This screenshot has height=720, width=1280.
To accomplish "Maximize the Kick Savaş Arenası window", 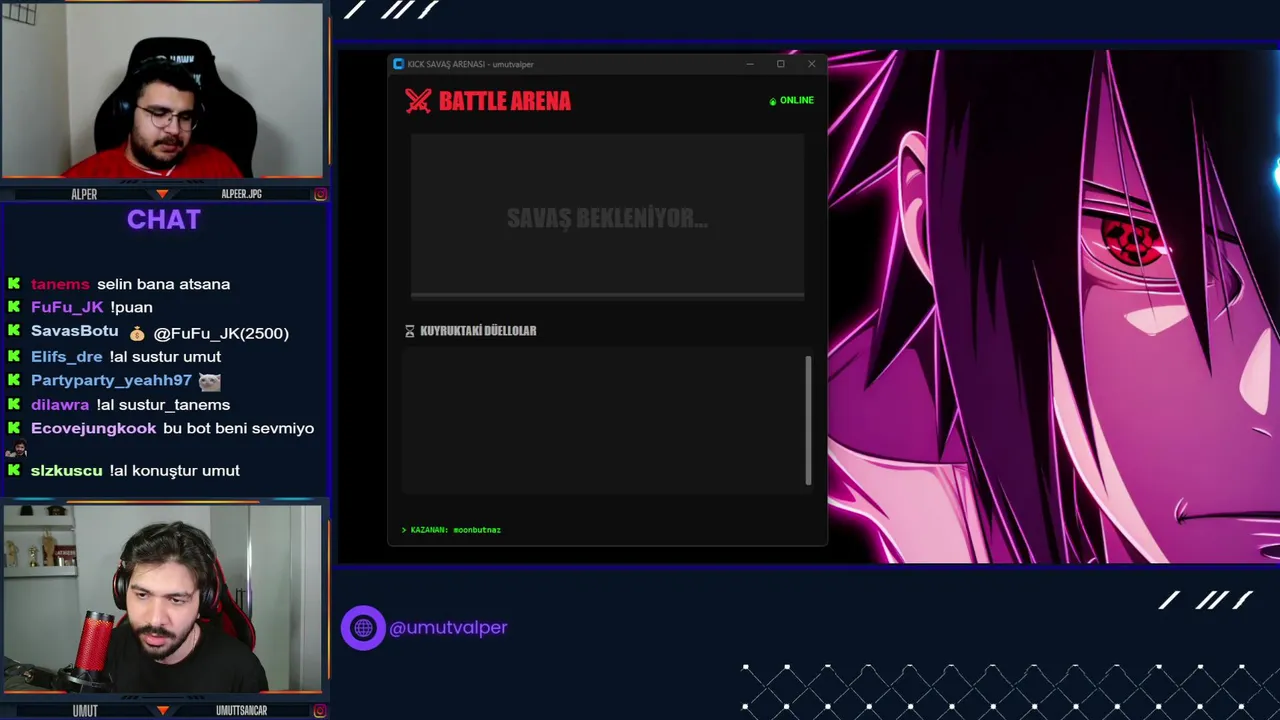I will [x=780, y=64].
